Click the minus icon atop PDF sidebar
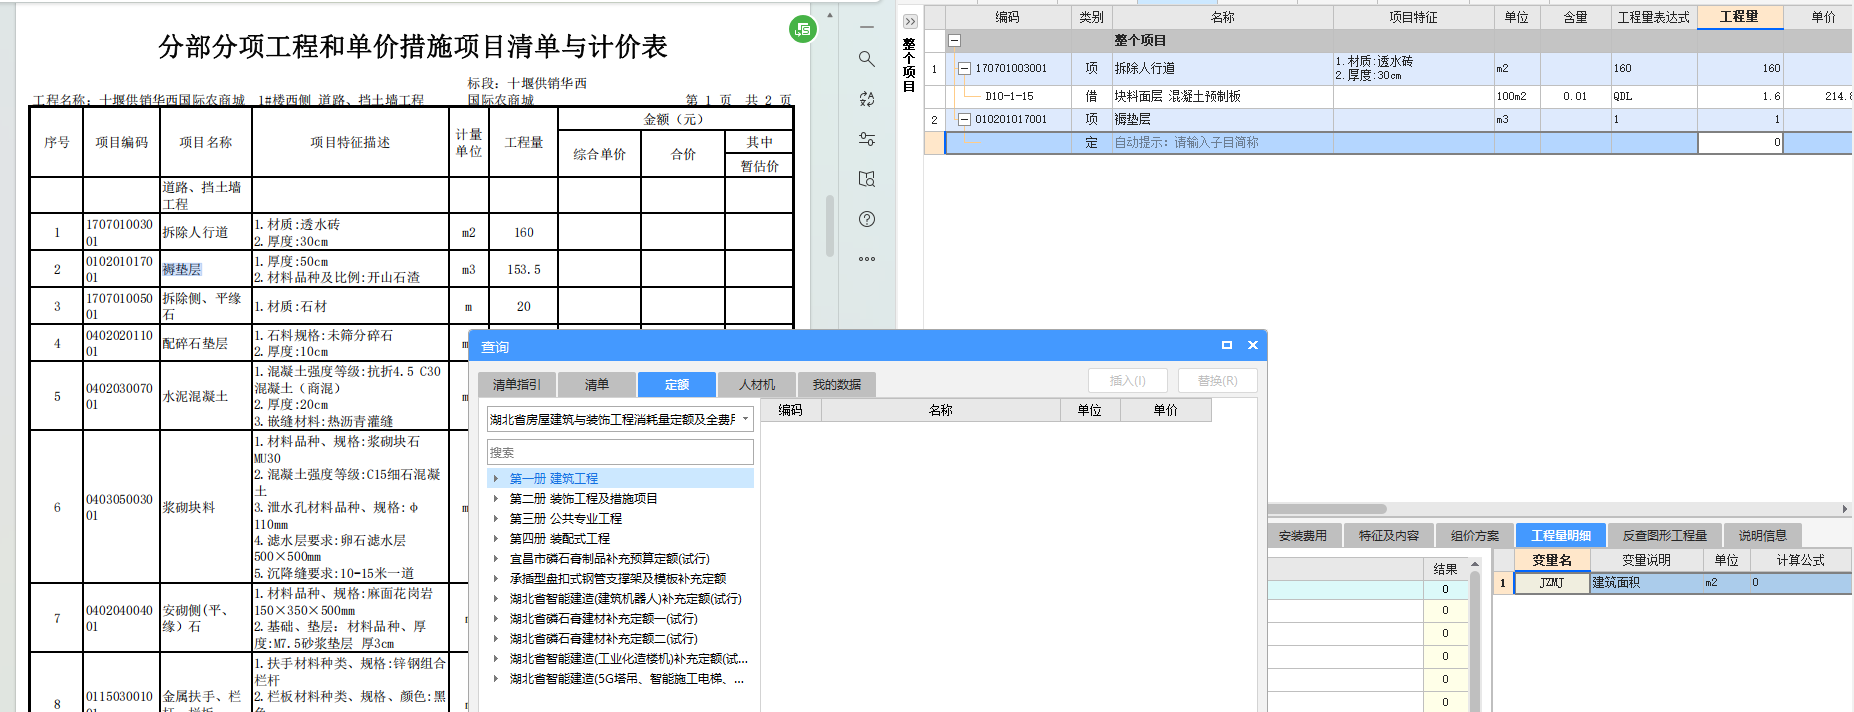Image resolution: width=1854 pixels, height=712 pixels. [x=867, y=26]
